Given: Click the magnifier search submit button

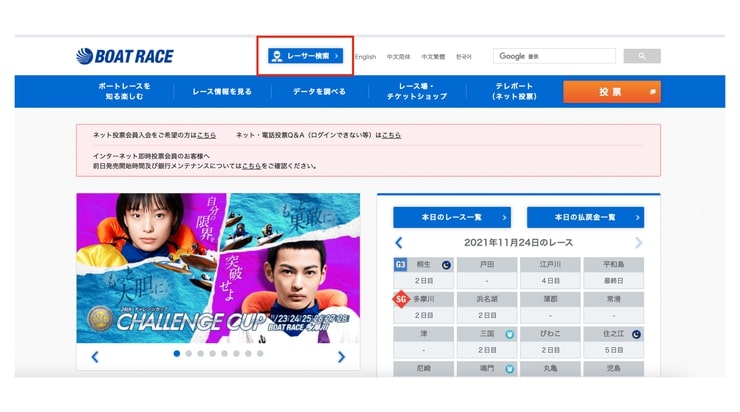Looking at the screenshot, I should pyautogui.click(x=642, y=56).
